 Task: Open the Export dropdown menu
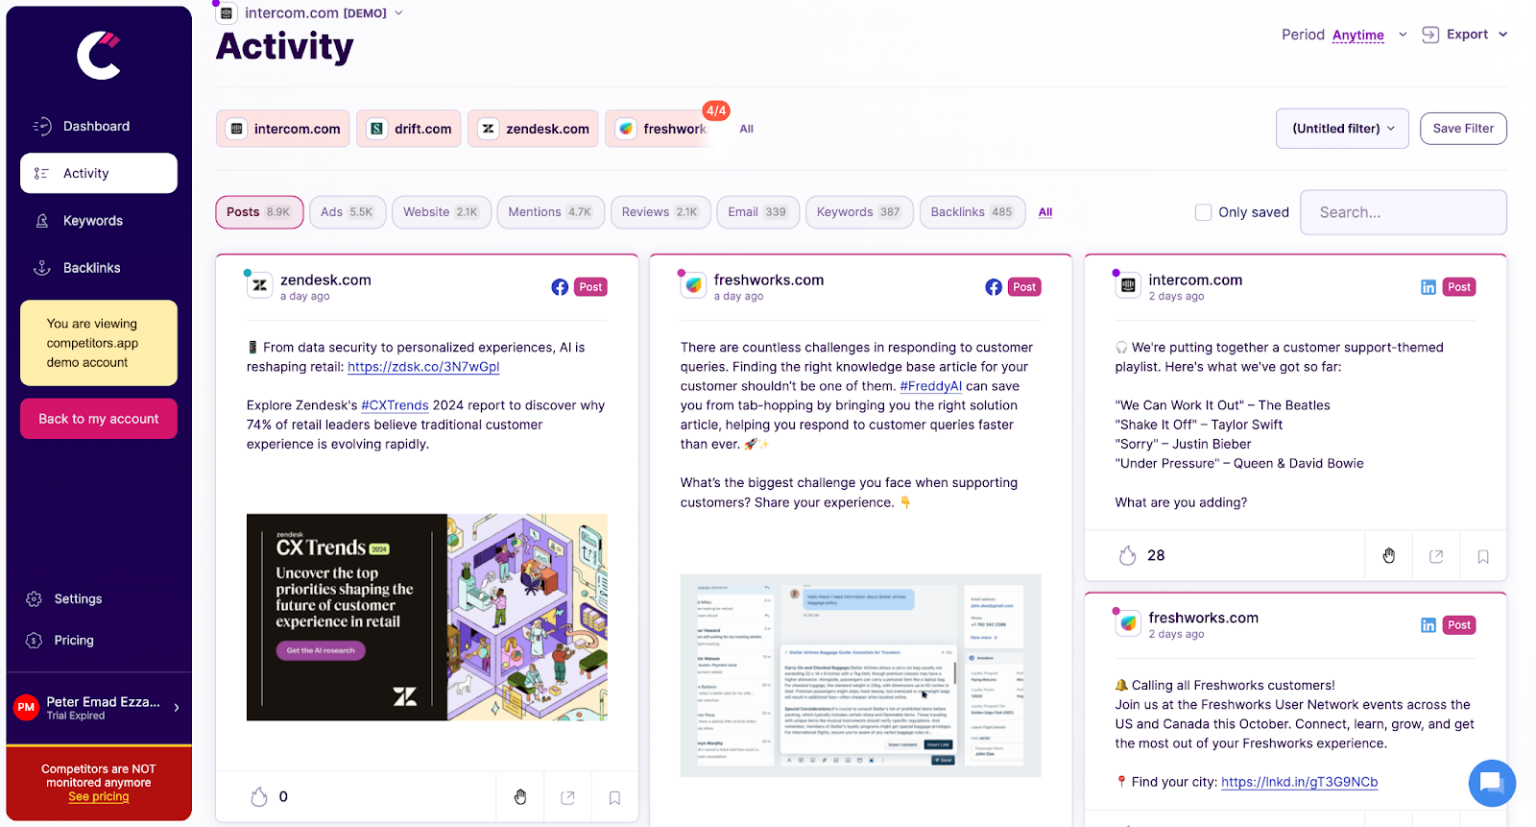tap(1465, 35)
